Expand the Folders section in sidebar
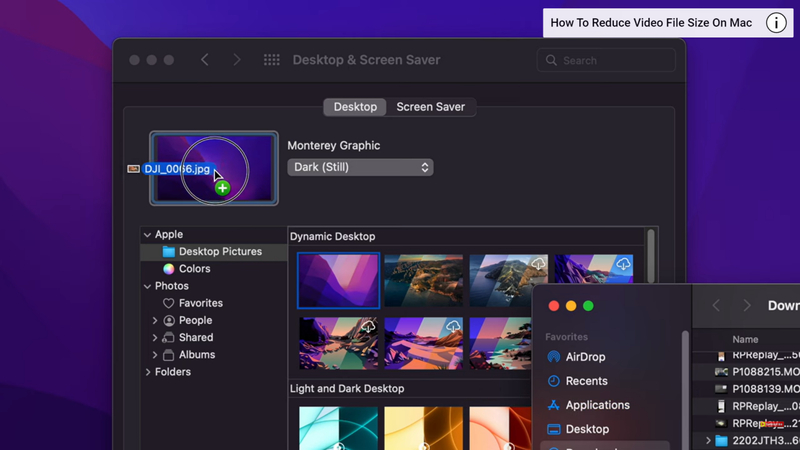The image size is (800, 450). point(147,372)
